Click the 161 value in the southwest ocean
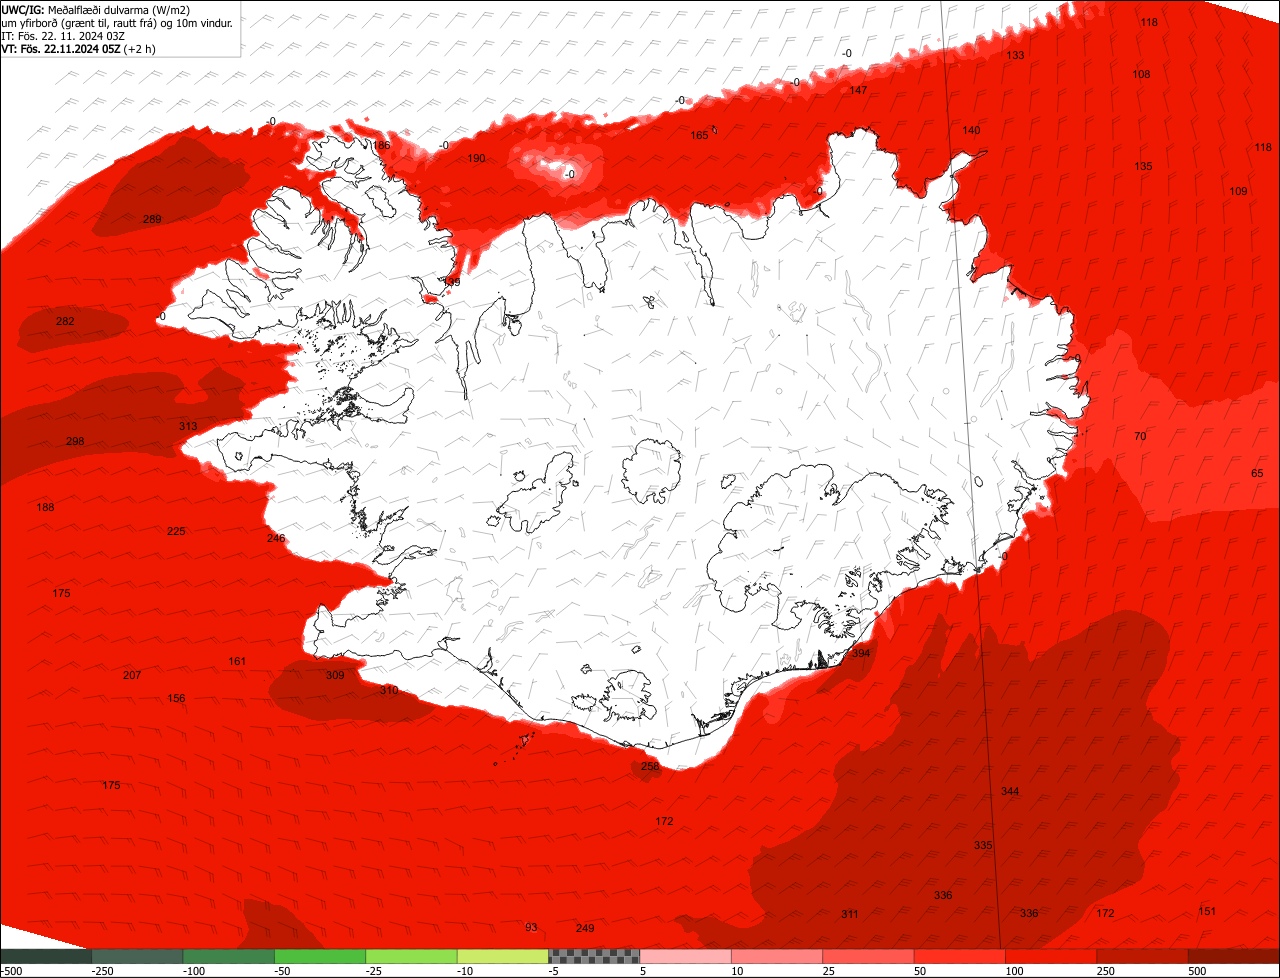 pos(237,661)
